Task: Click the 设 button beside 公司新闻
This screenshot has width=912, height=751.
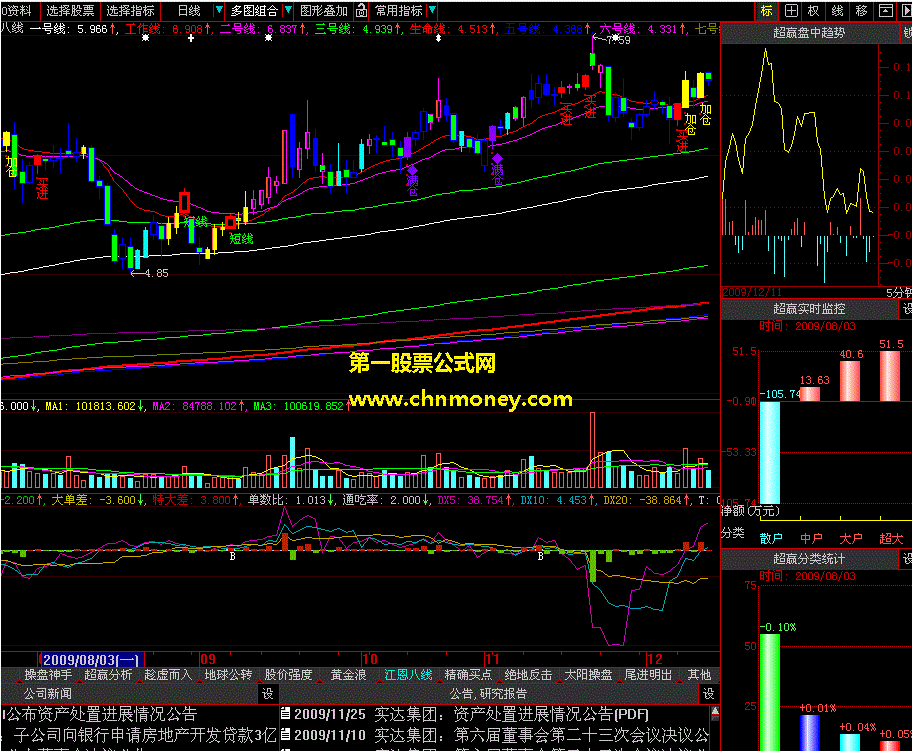Action: click(268, 693)
